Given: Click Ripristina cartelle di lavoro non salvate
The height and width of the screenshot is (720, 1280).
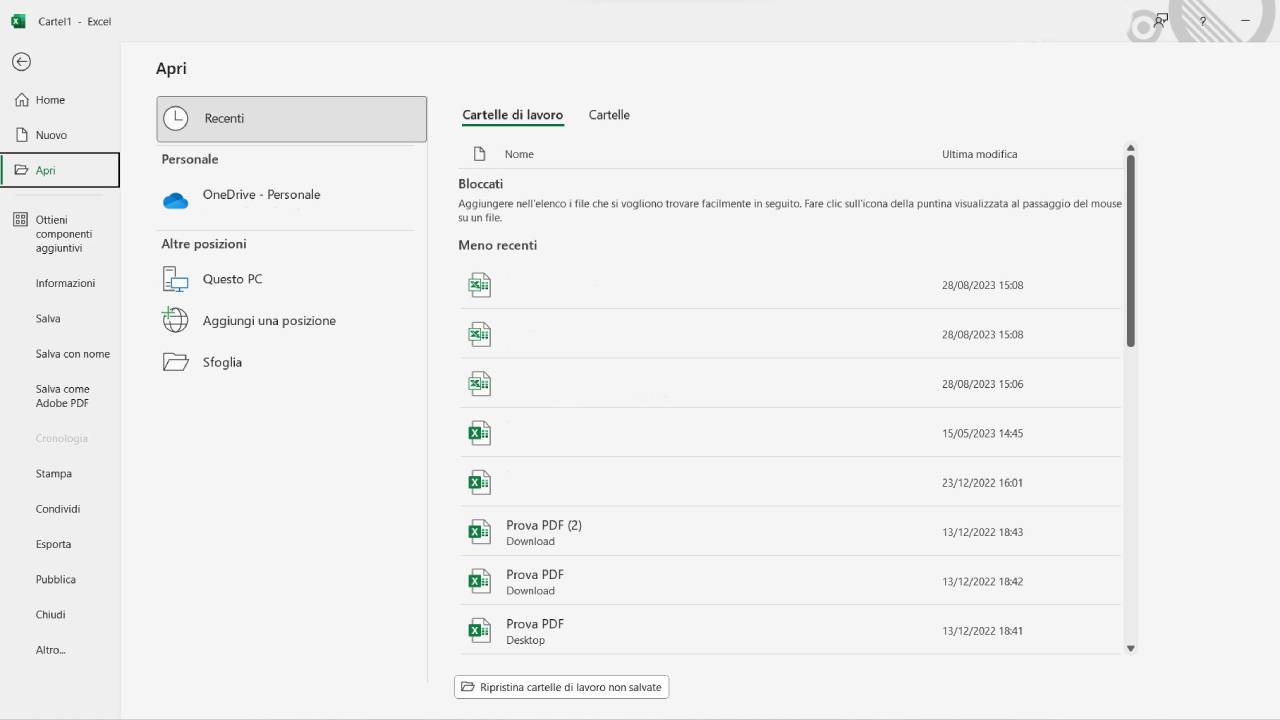Looking at the screenshot, I should point(561,687).
